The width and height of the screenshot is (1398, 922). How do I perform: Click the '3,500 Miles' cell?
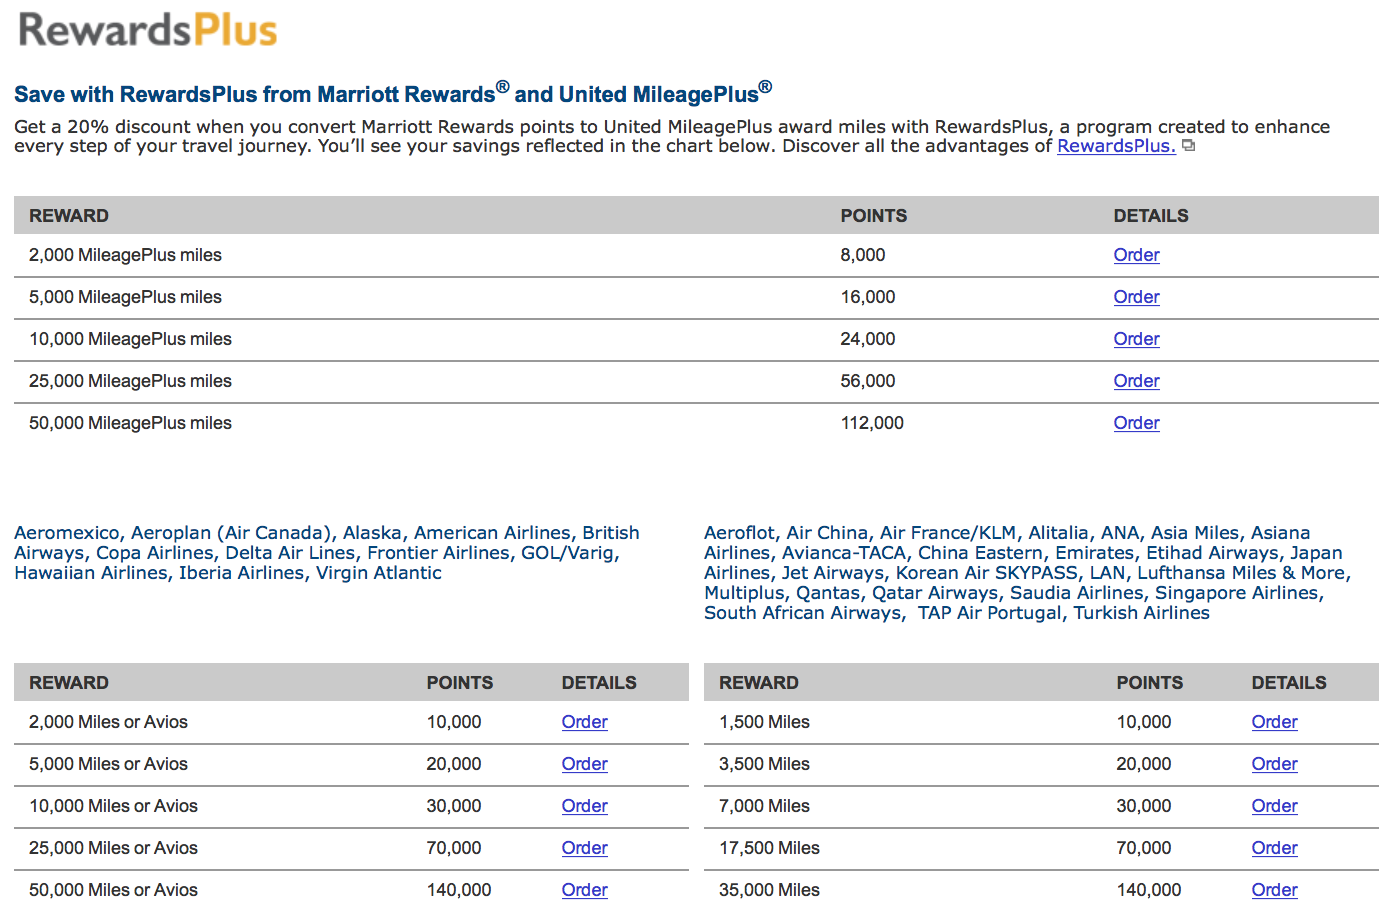coord(764,764)
